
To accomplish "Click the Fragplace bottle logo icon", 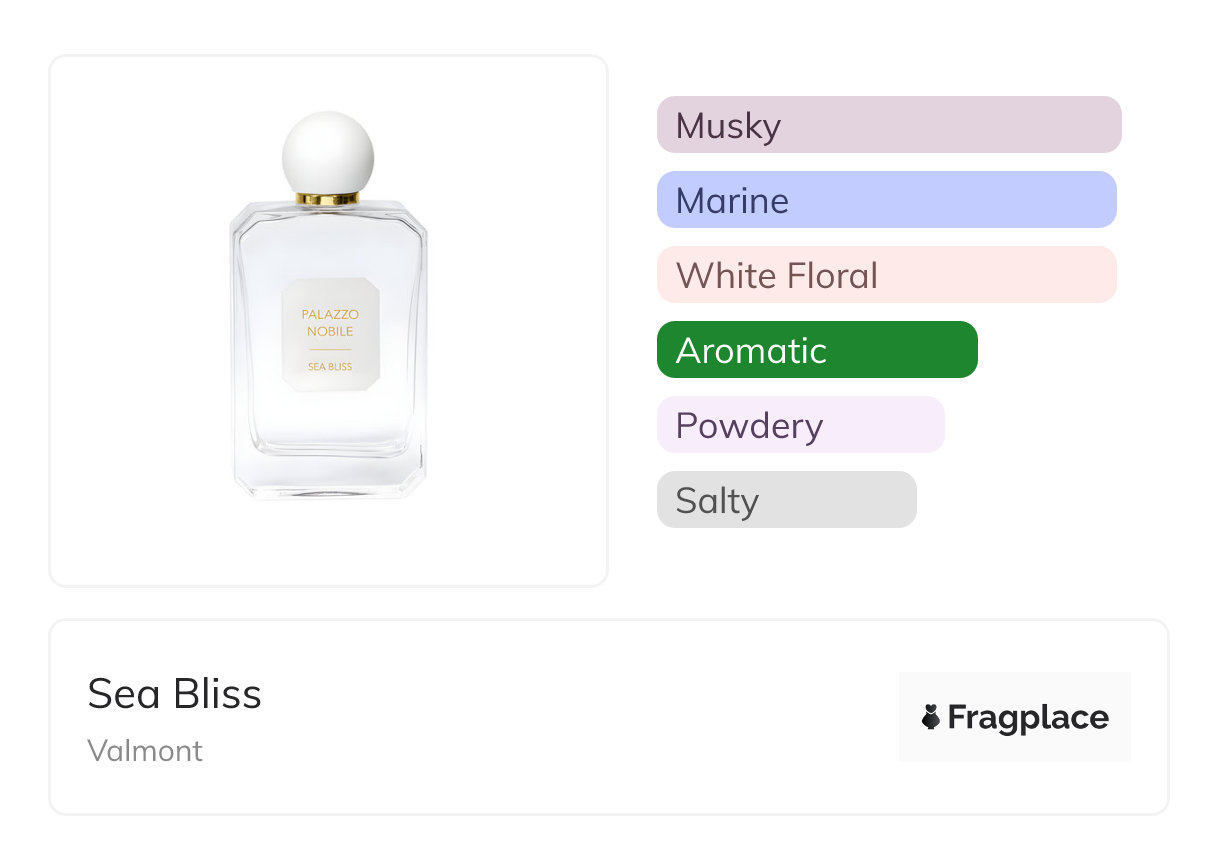I will [931, 717].
